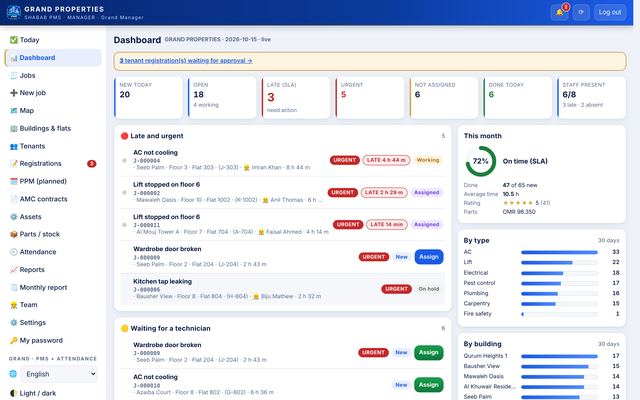Viewport: 640px width, 400px height.
Task: Click the Registrations notepad icon
Action: [14, 164]
